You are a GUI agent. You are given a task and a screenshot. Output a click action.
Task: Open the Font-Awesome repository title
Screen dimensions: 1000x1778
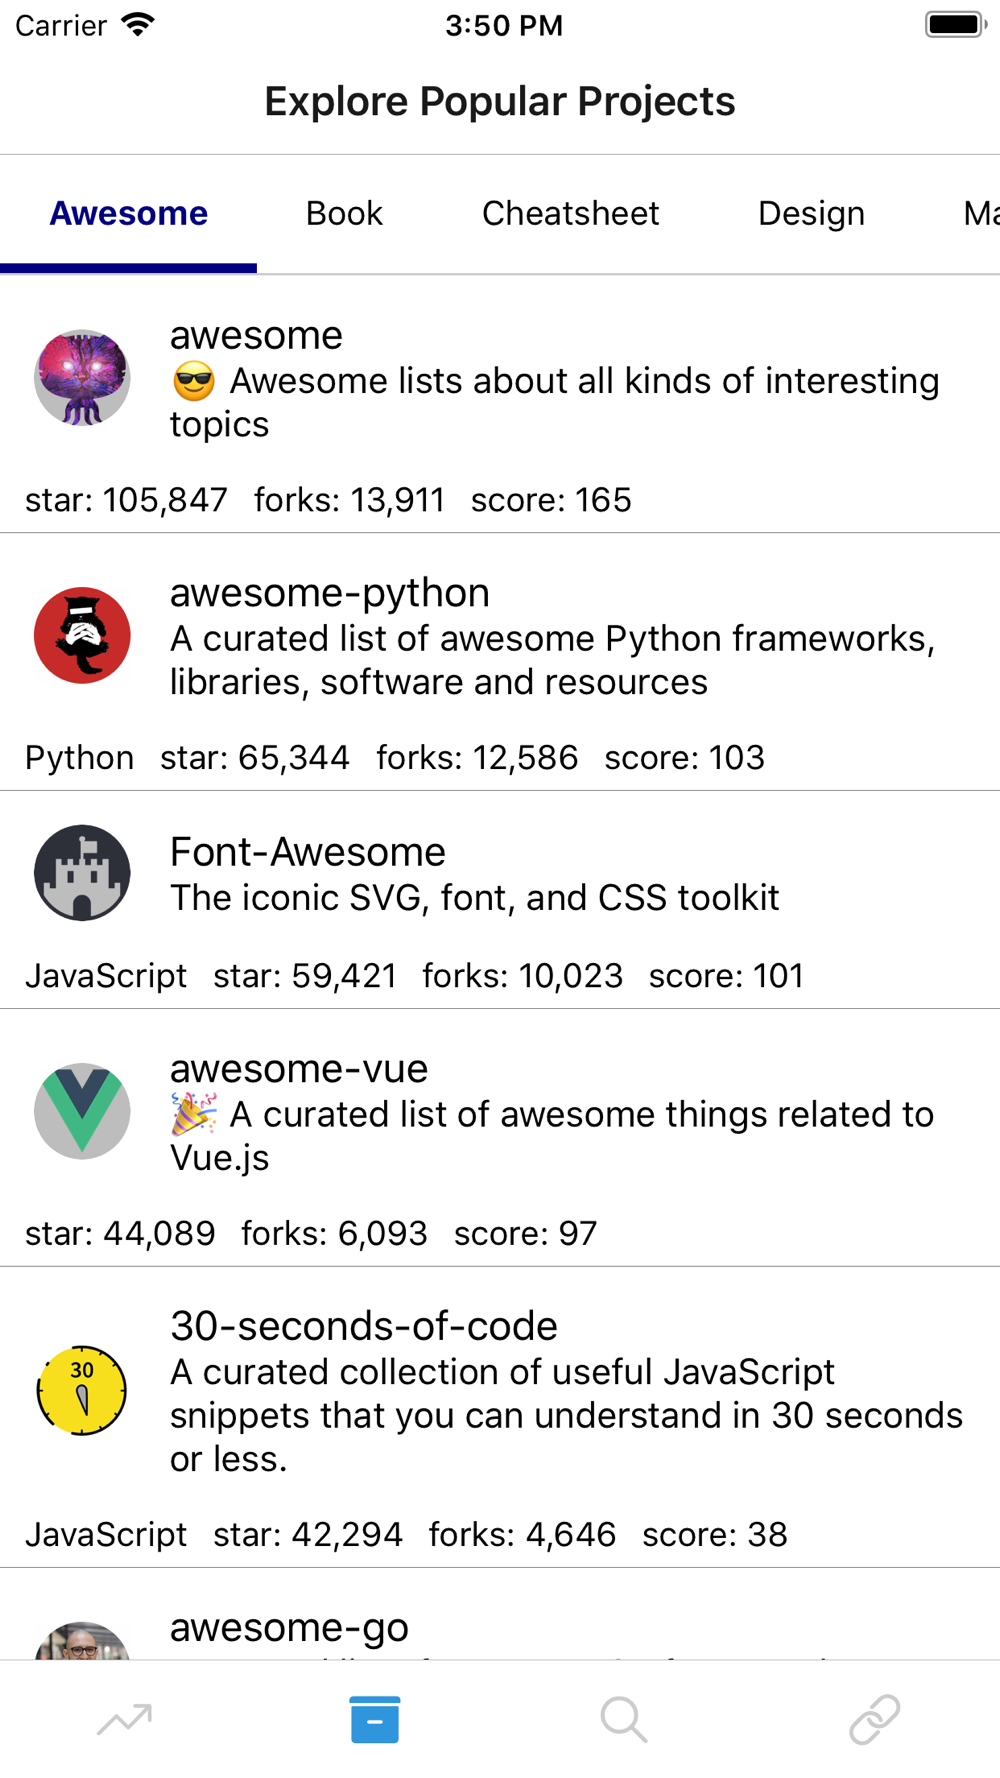(x=307, y=852)
